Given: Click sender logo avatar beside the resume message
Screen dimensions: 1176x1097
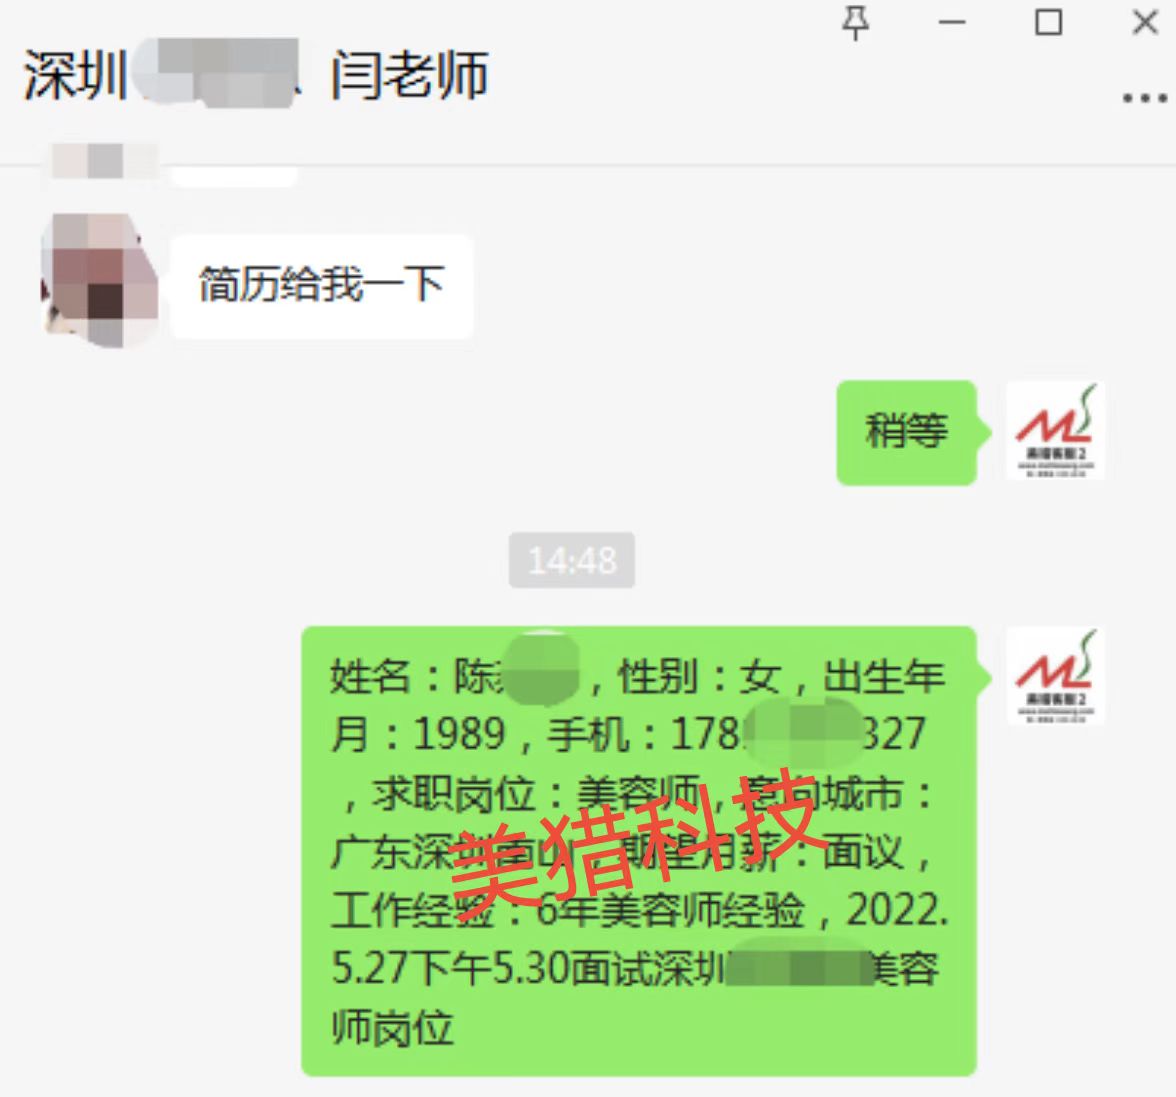Looking at the screenshot, I should (x=1054, y=676).
